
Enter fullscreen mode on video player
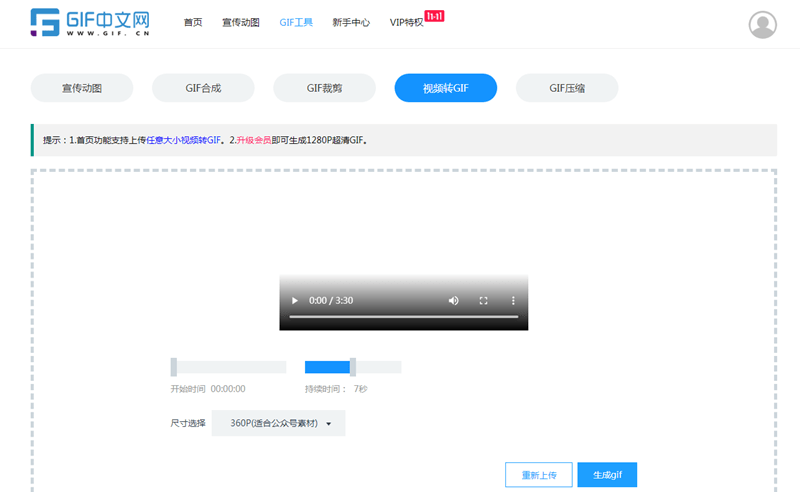(x=483, y=300)
